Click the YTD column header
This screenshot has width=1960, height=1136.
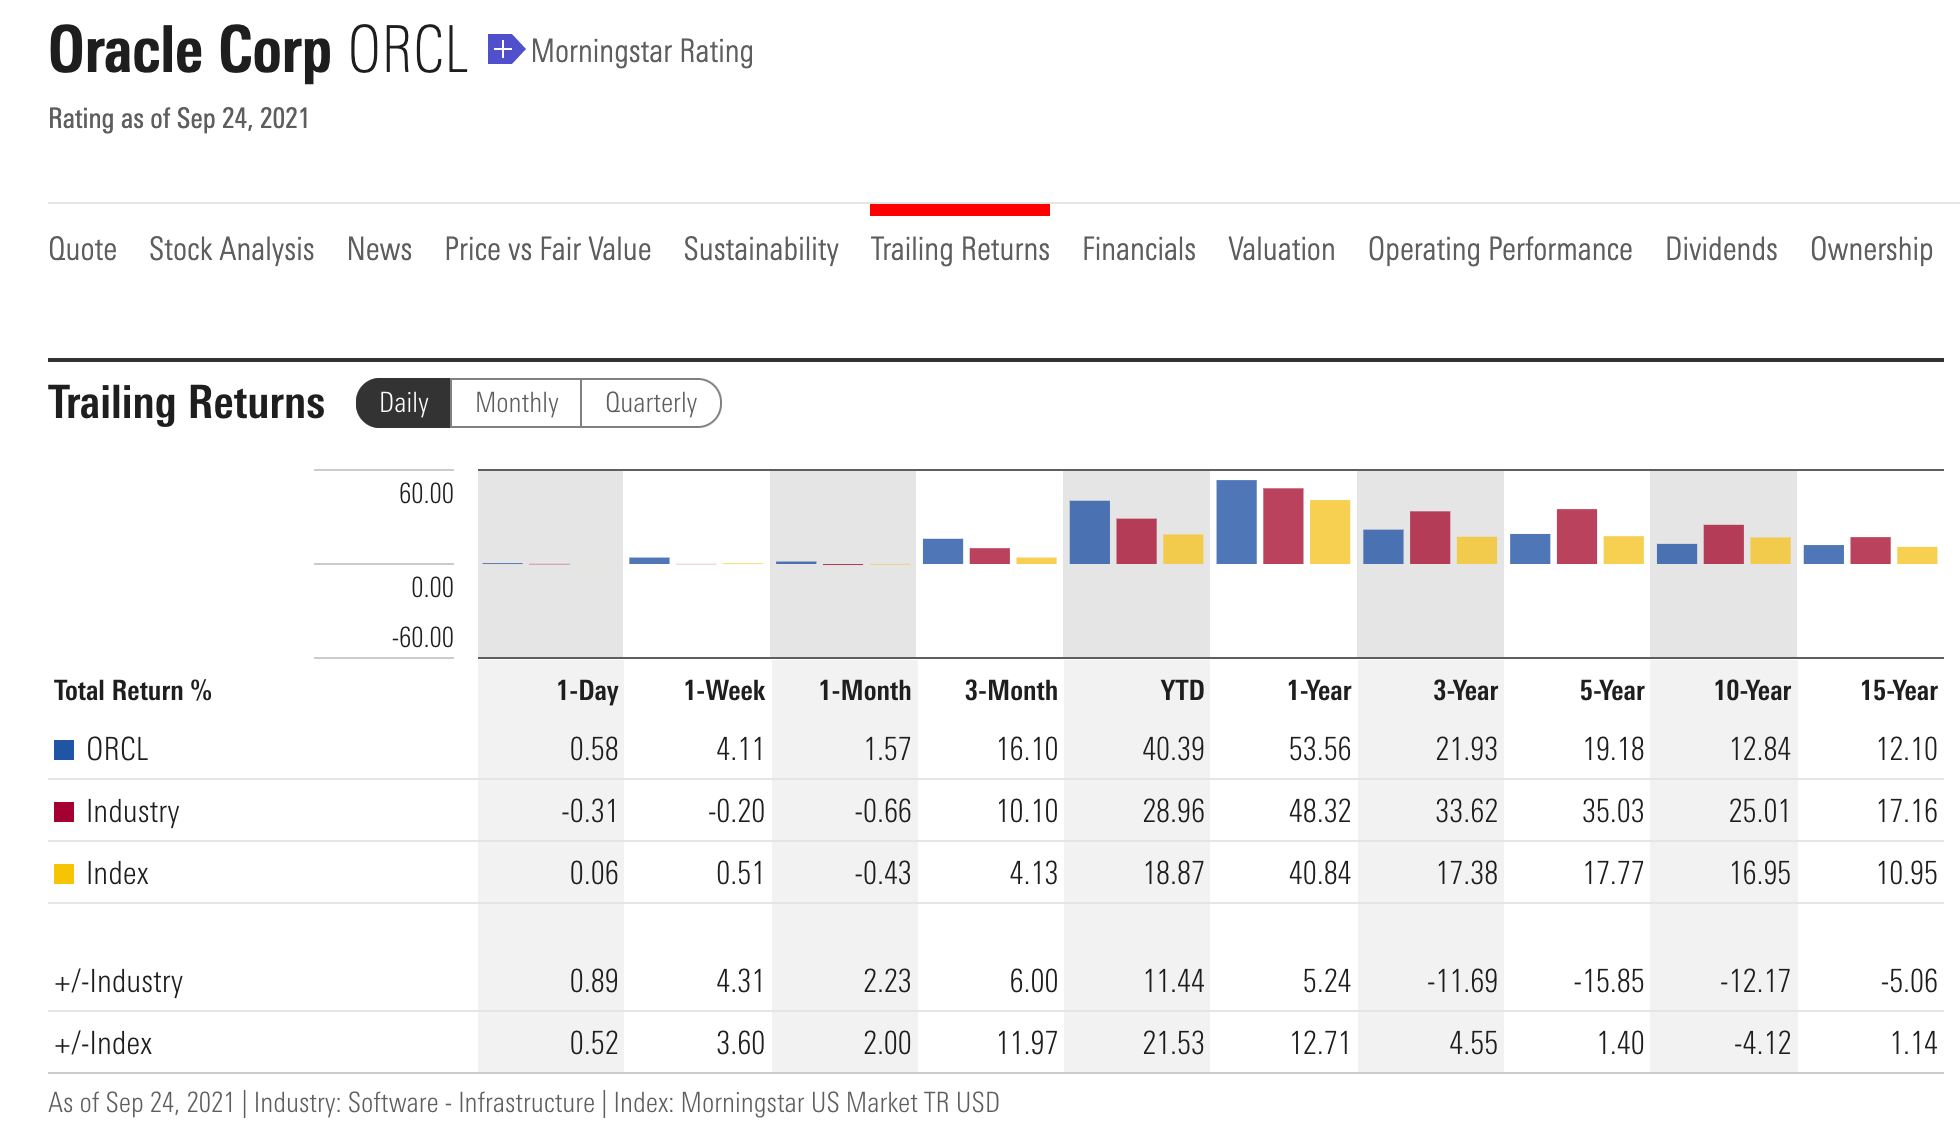[x=1182, y=690]
